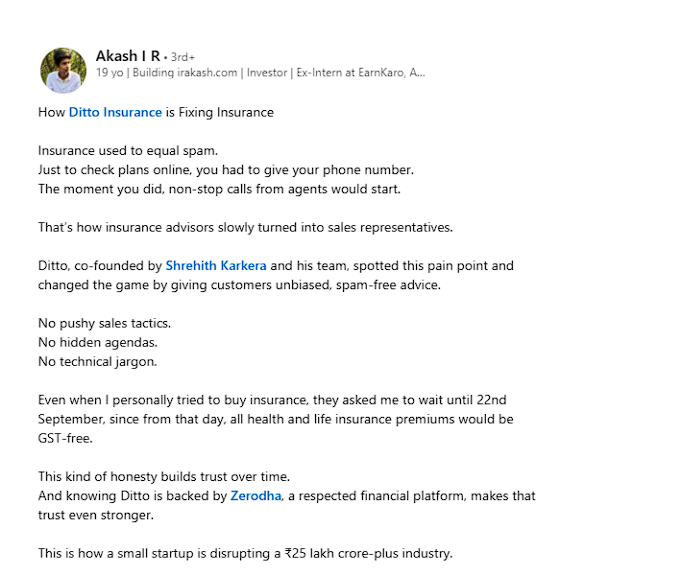The height and width of the screenshot is (570, 681).
Task: Click the sentence about advisors becoming sales representatives
Action: (245, 227)
